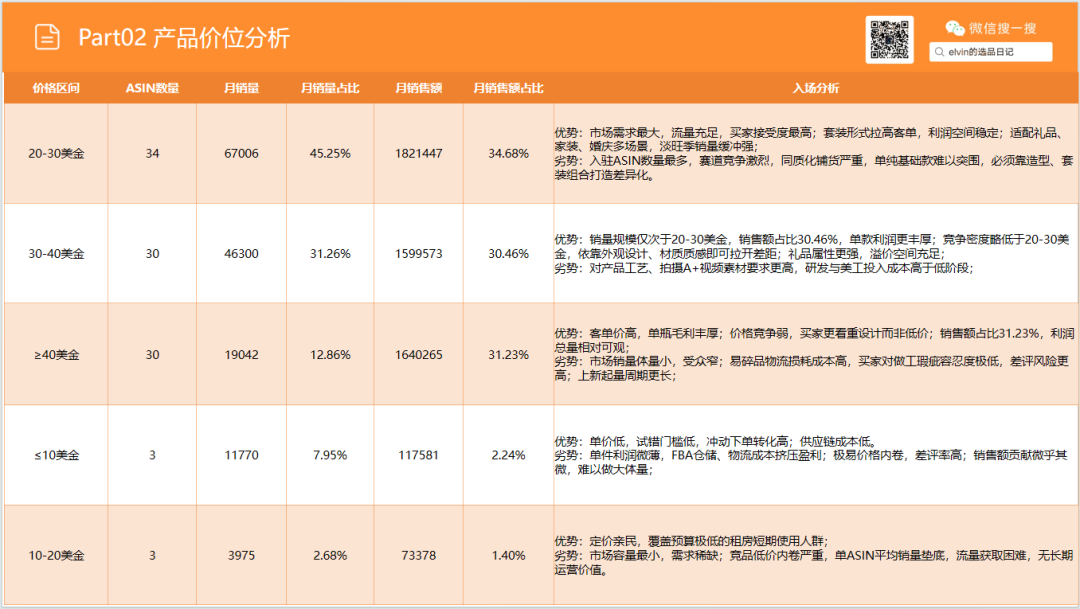The image size is (1080, 609).
Task: Click sales share cell '2.68%'
Action: point(330,555)
